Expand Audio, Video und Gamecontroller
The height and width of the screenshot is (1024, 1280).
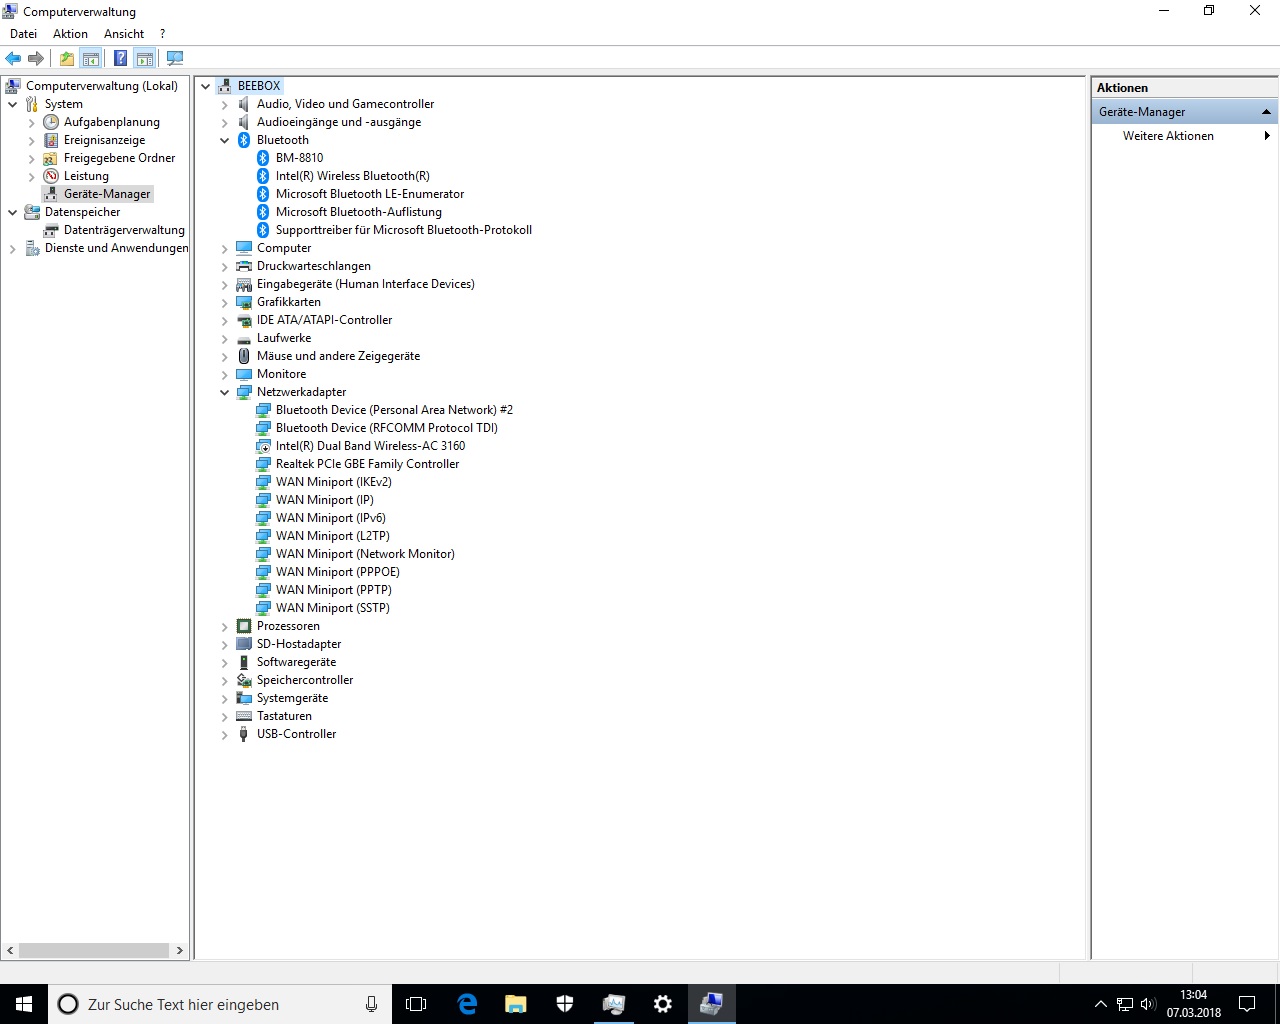click(225, 104)
